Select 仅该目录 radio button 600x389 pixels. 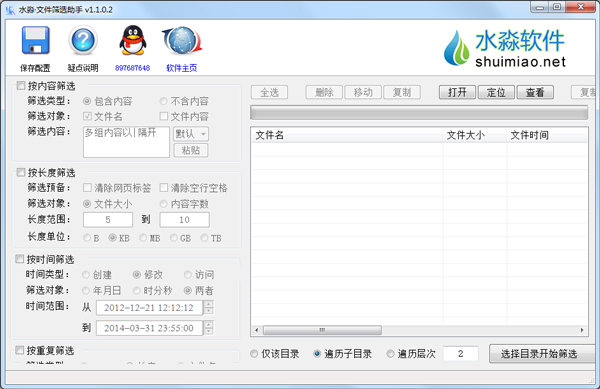click(254, 354)
